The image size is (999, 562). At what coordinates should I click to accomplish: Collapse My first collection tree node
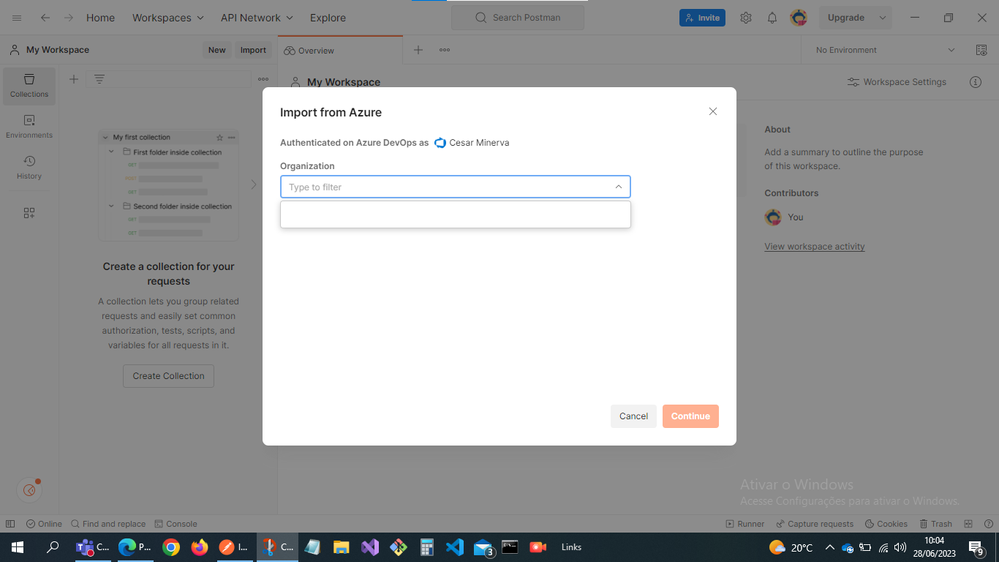(105, 137)
